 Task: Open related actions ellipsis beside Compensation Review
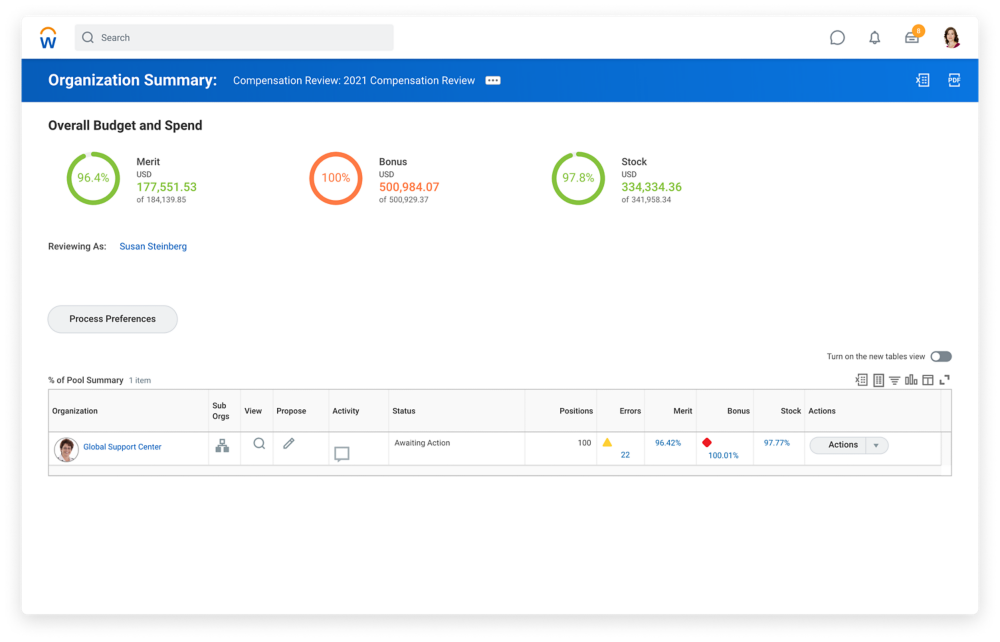pyautogui.click(x=493, y=81)
